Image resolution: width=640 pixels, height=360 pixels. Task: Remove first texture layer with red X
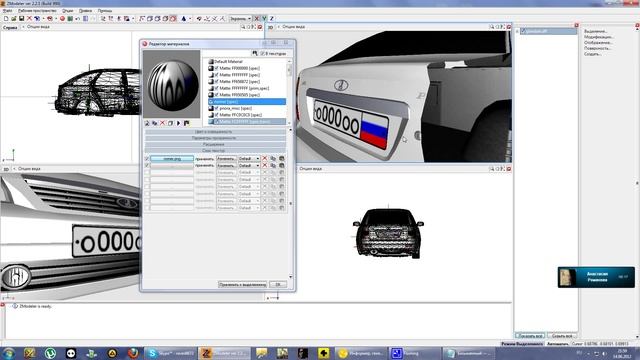click(x=264, y=158)
